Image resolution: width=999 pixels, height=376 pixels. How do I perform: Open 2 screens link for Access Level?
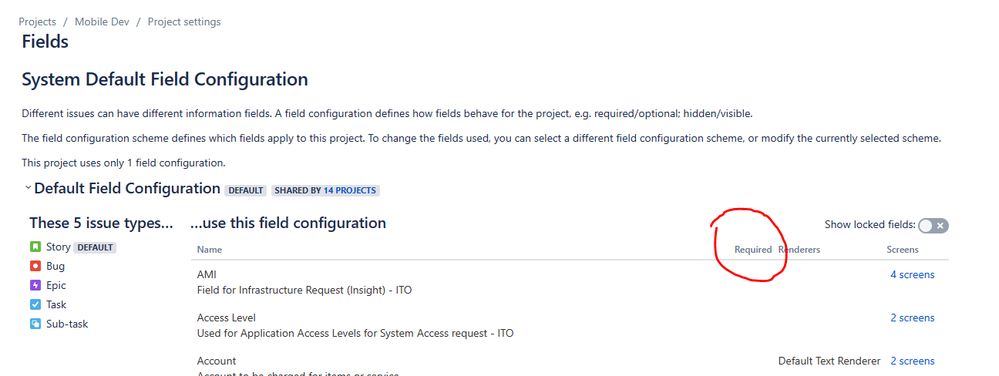912,318
